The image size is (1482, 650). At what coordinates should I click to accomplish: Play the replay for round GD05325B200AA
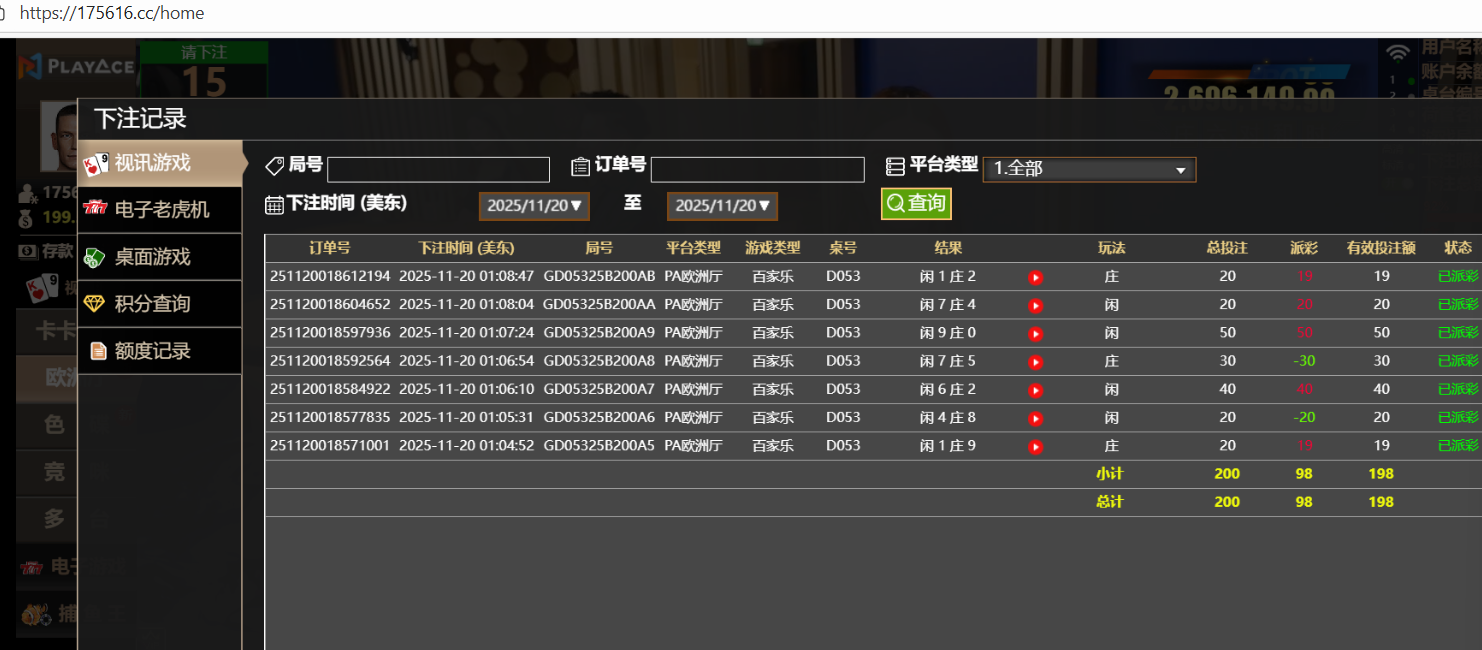[x=1036, y=305]
